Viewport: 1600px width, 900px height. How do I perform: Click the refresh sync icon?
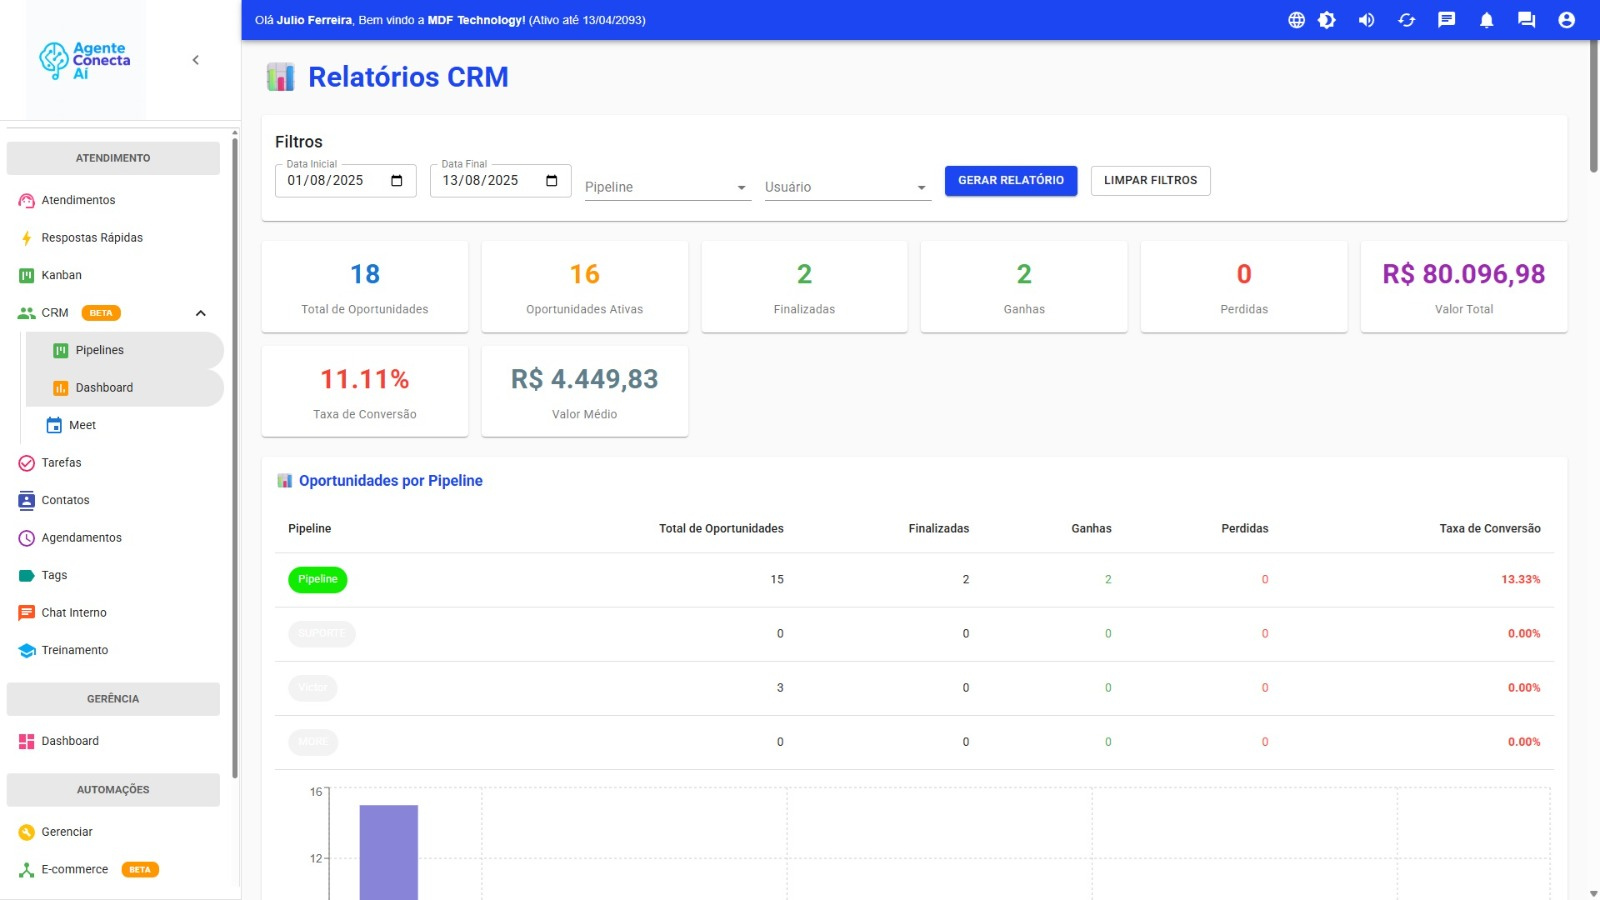[x=1406, y=20]
